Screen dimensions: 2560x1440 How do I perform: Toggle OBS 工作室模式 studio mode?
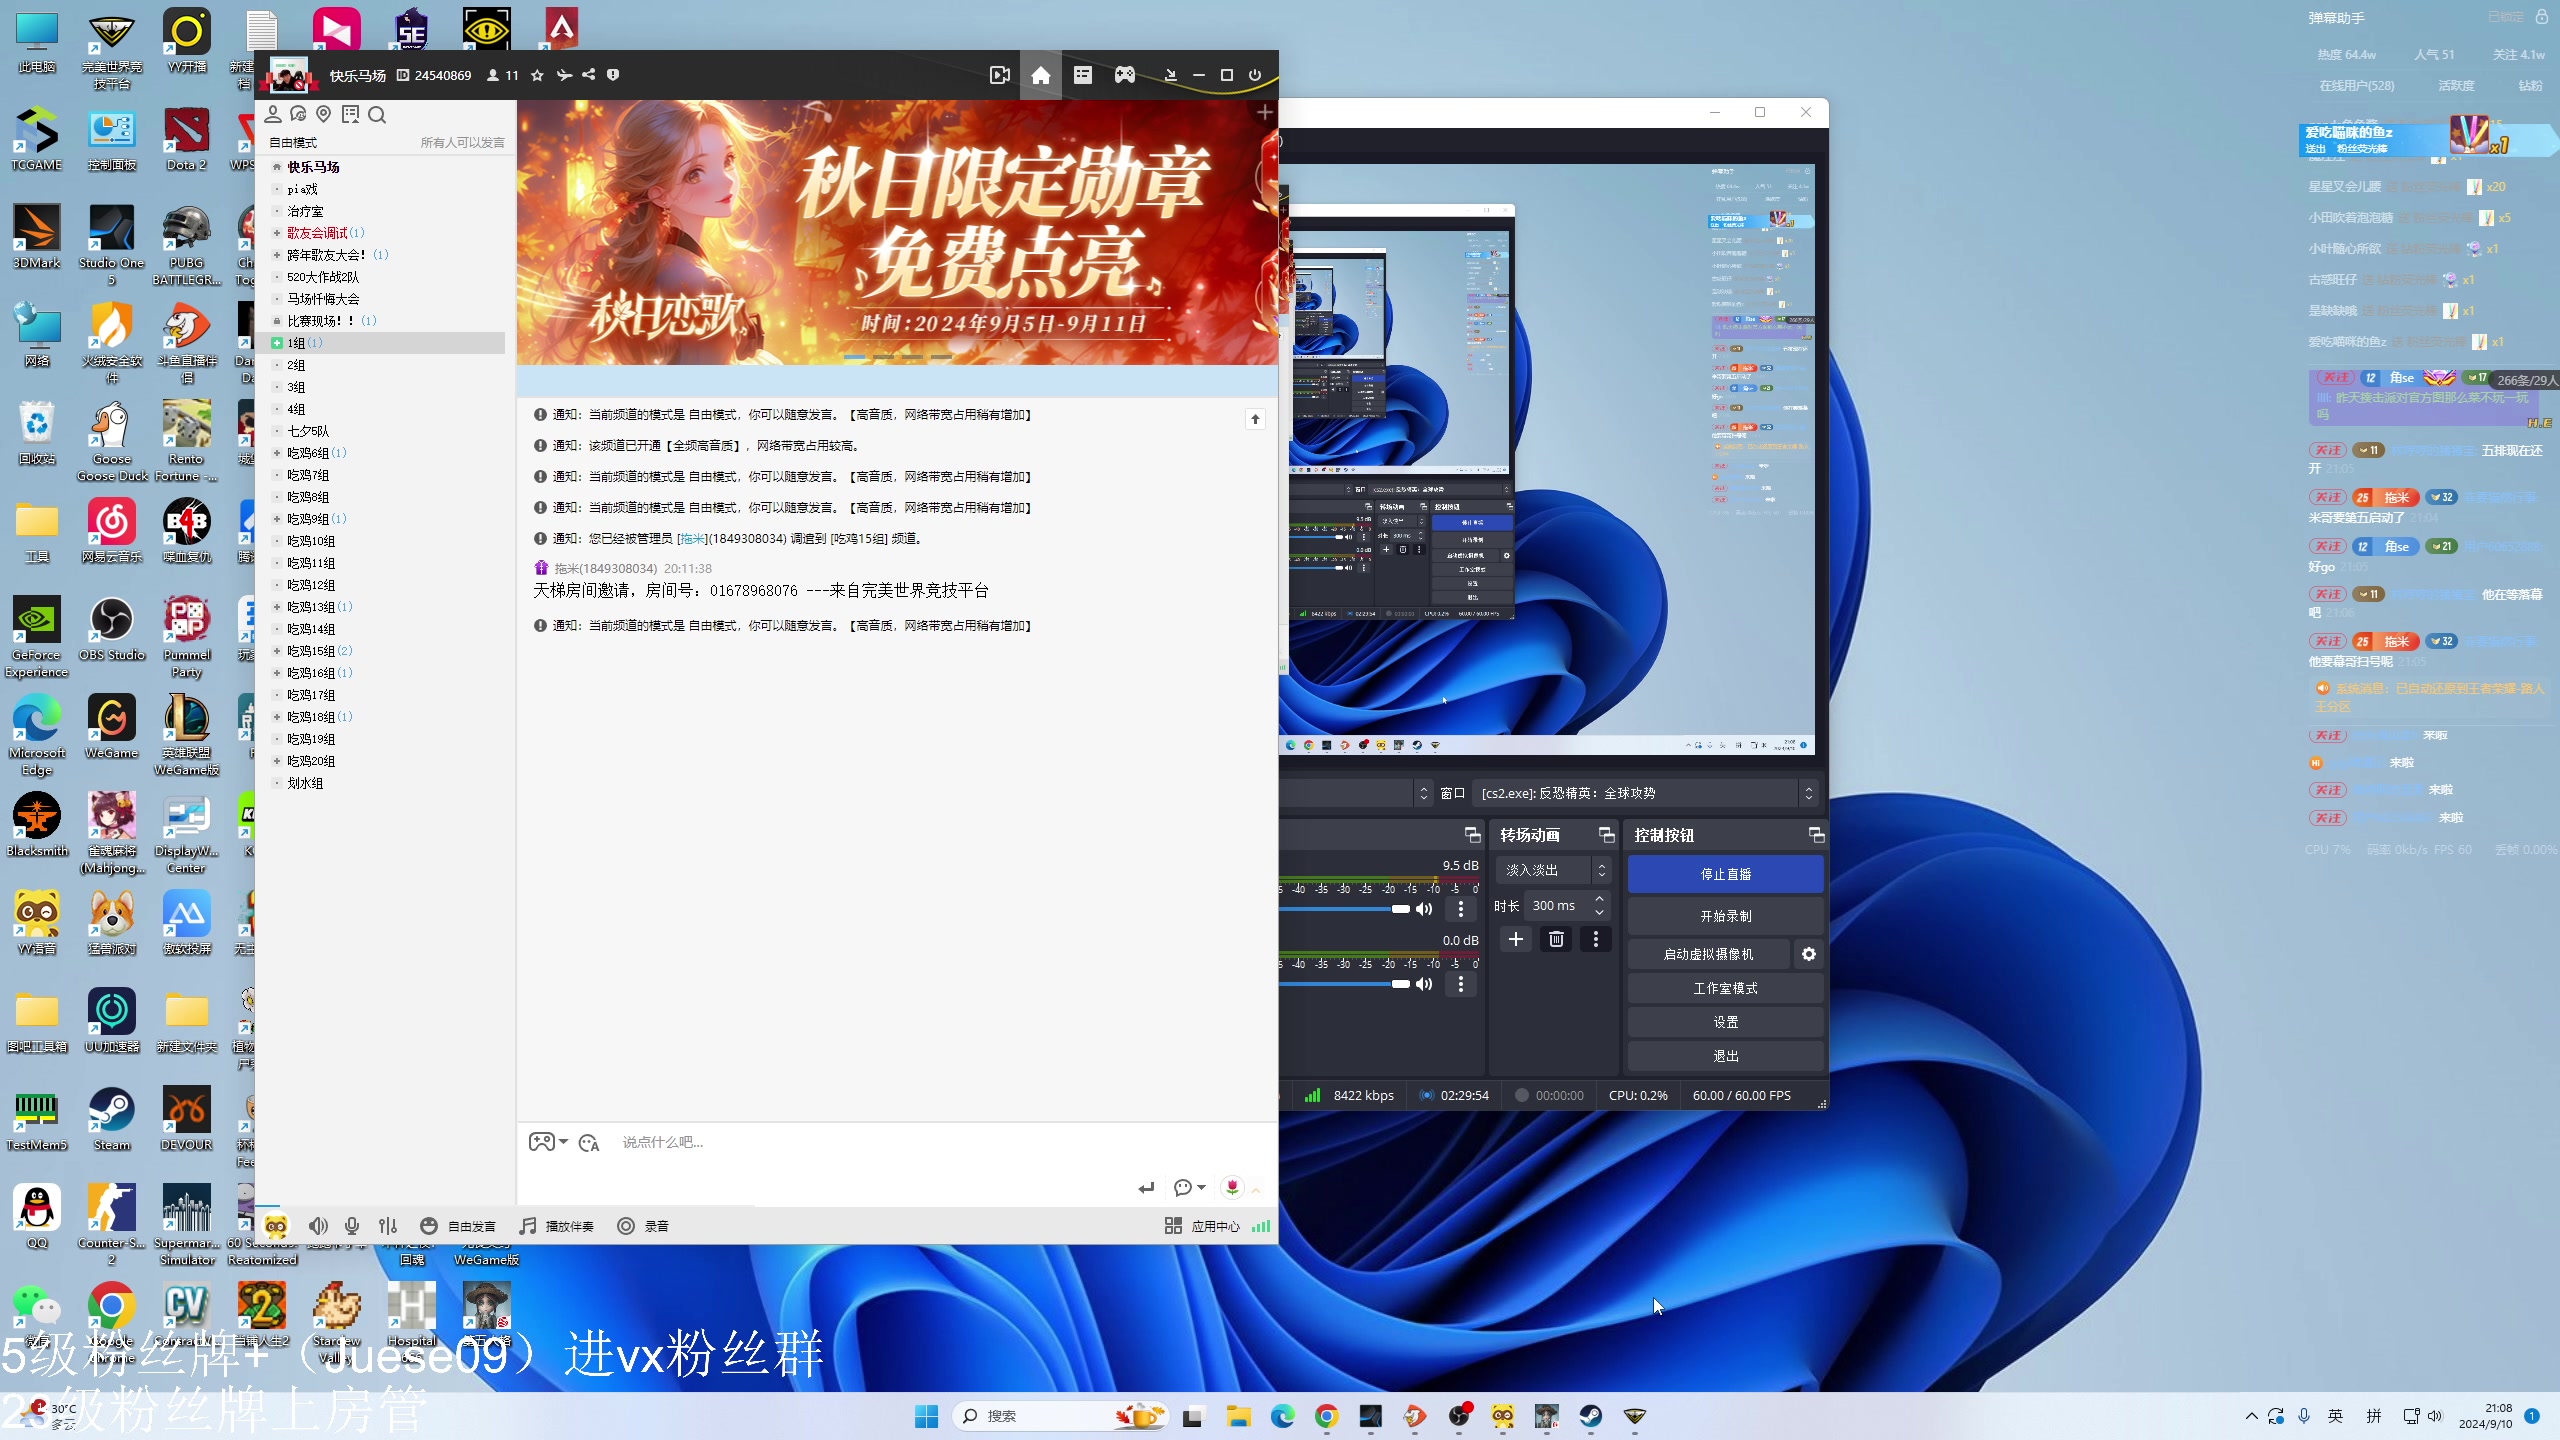point(1725,988)
